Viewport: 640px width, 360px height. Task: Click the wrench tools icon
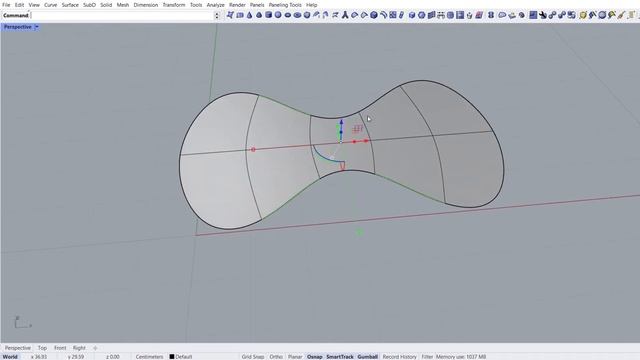[543, 15]
